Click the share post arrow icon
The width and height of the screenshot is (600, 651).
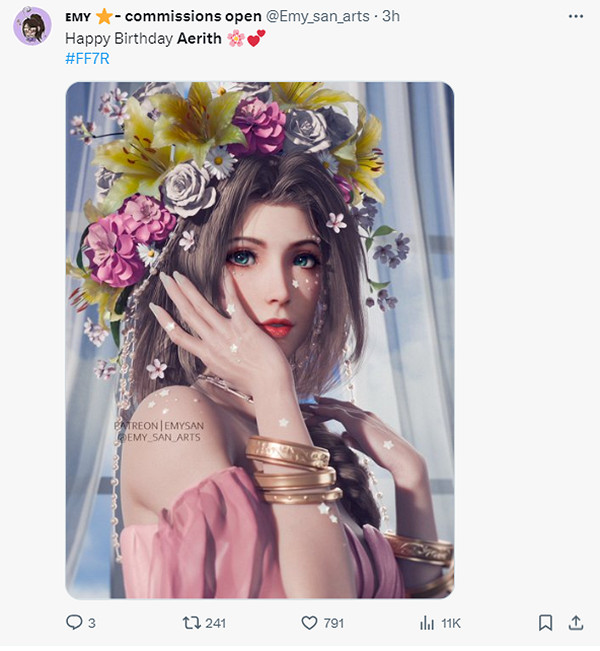pos(575,623)
